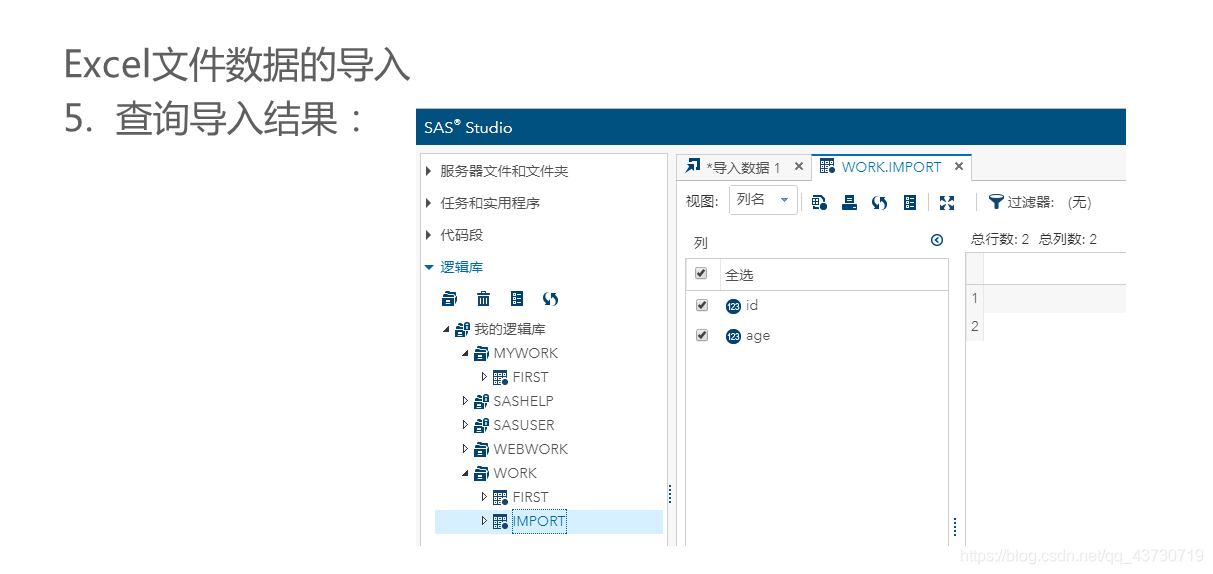Viewport: 1213px width, 574px height.
Task: Expand FIRST table node under MYWORK
Action: pyautogui.click(x=485, y=377)
